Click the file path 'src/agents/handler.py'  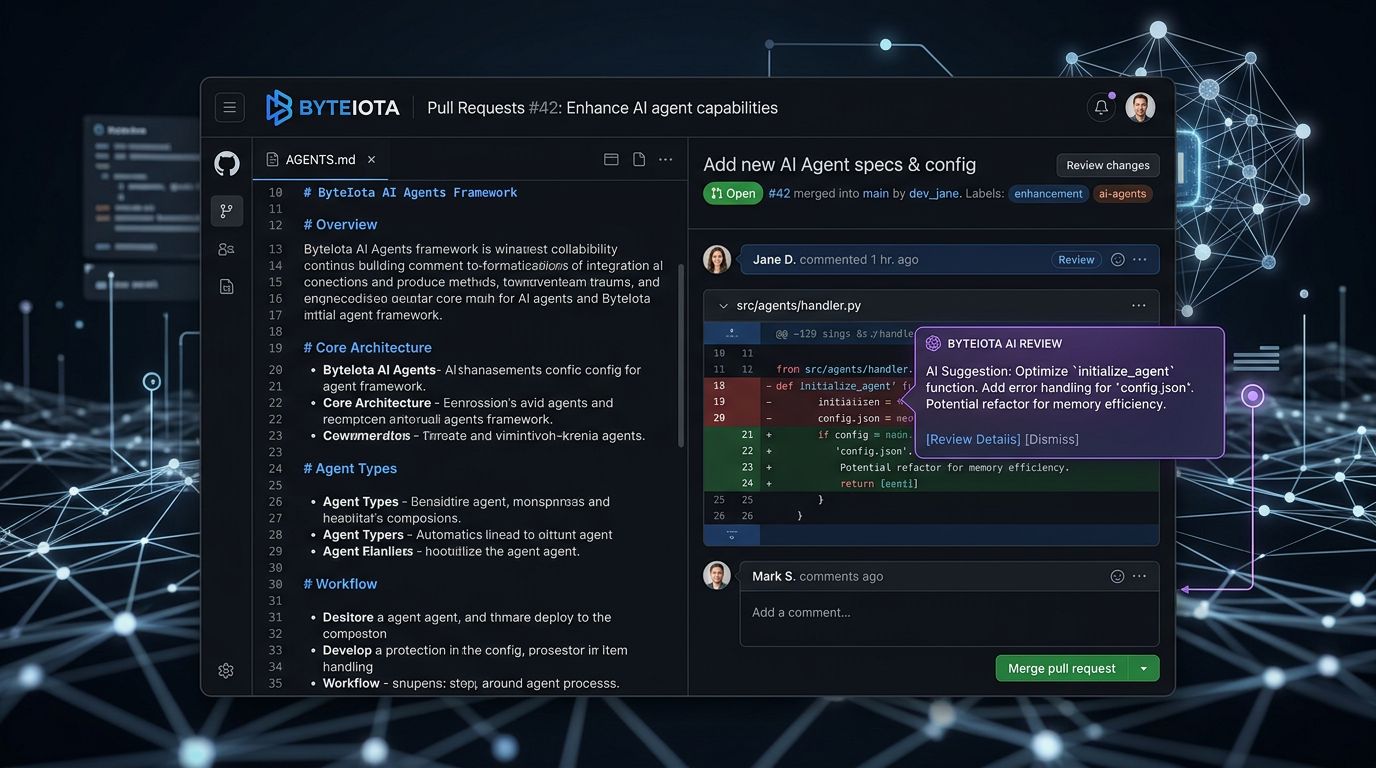pos(798,306)
